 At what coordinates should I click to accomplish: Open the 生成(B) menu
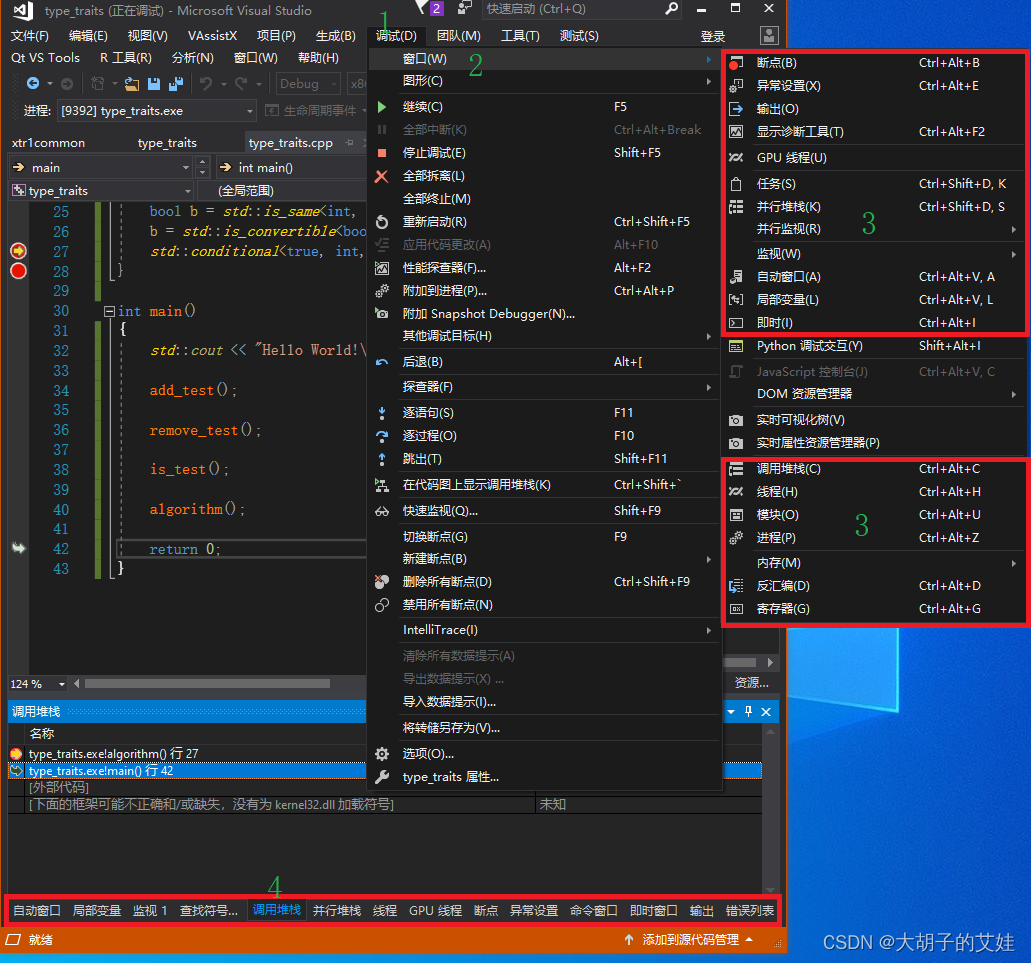(335, 35)
